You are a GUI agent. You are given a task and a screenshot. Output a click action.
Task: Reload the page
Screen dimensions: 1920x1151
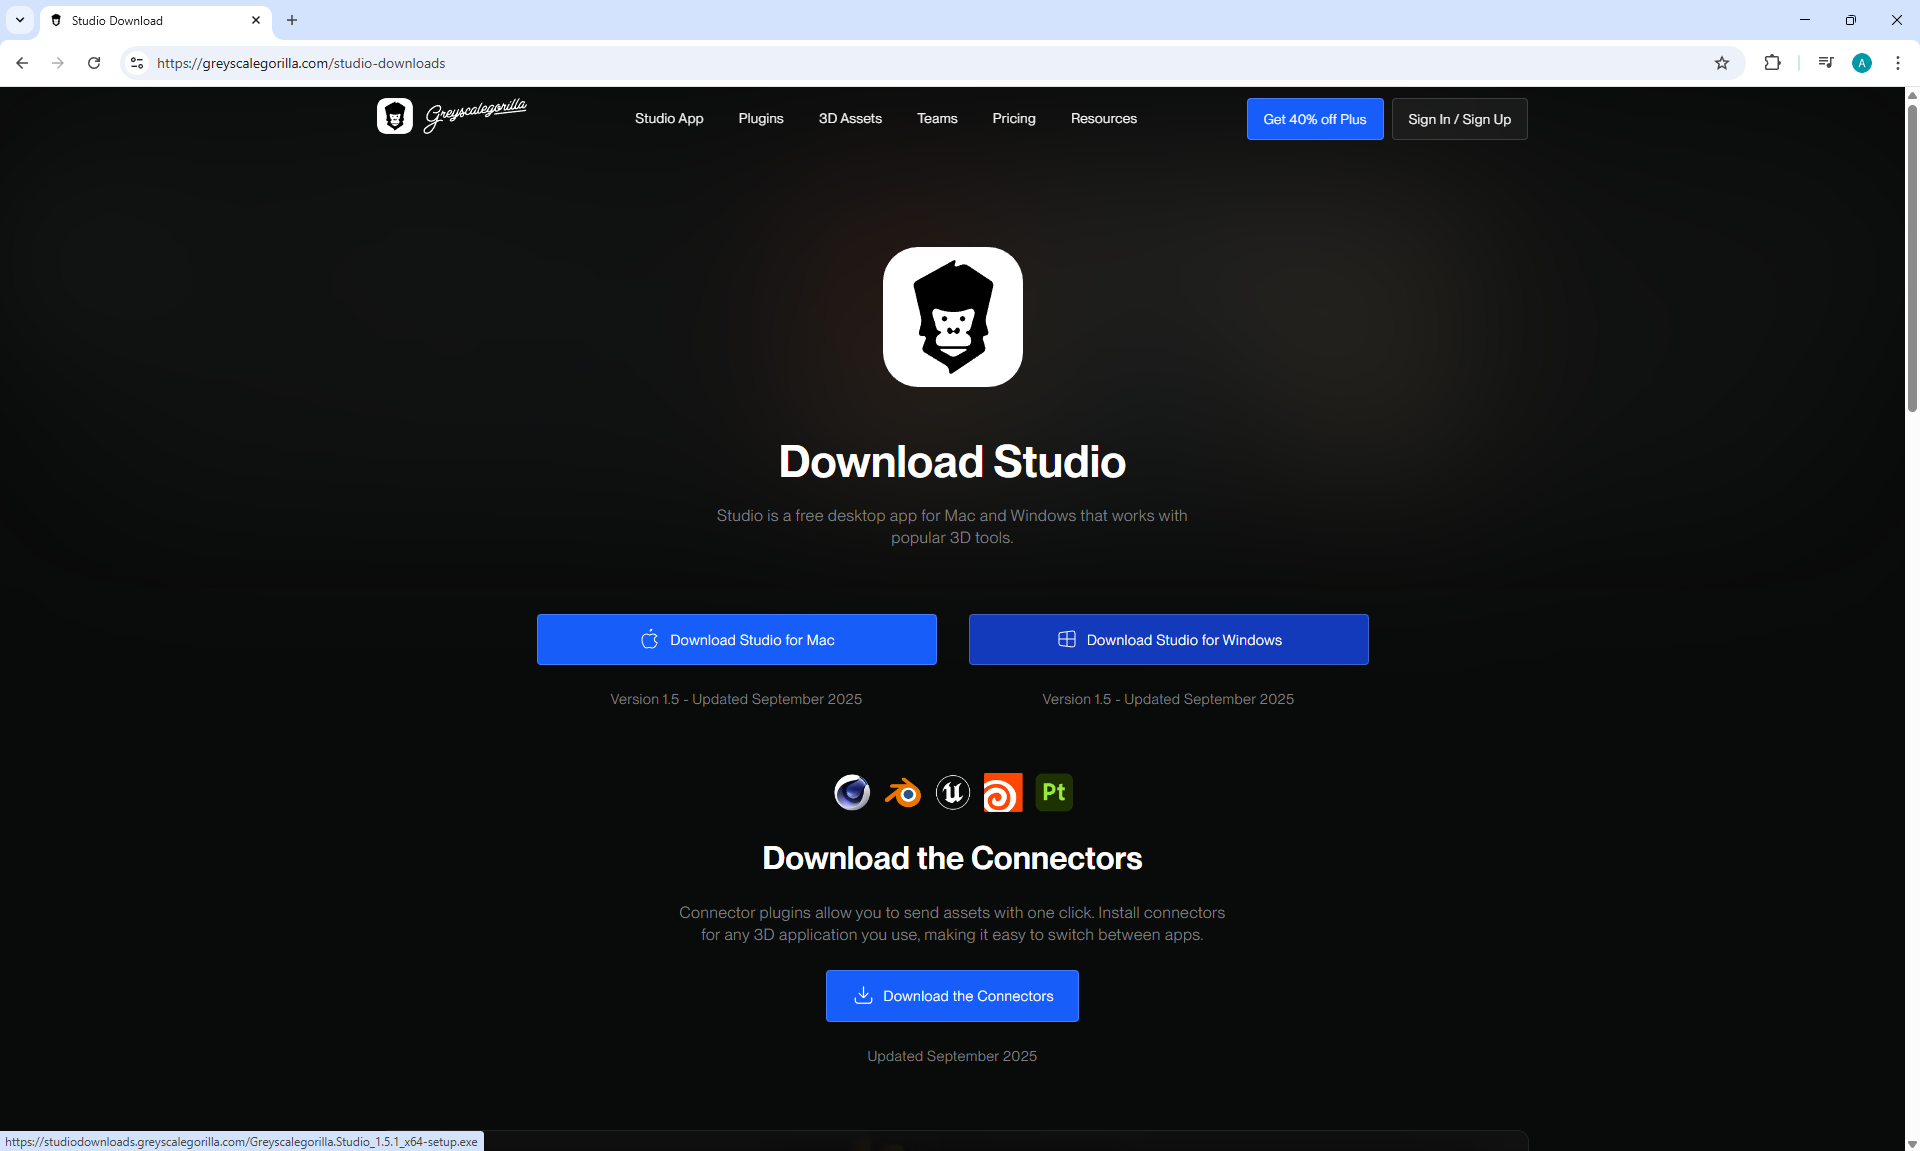[x=94, y=63]
